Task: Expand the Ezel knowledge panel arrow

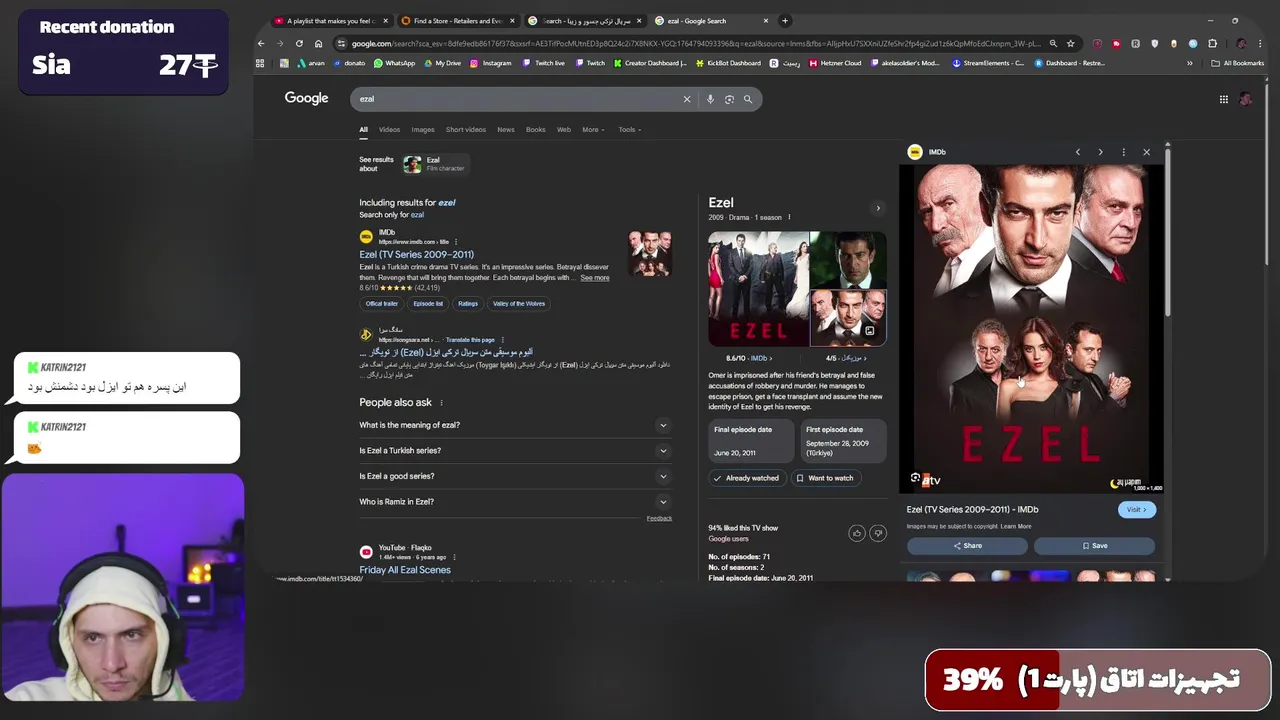Action: point(878,208)
